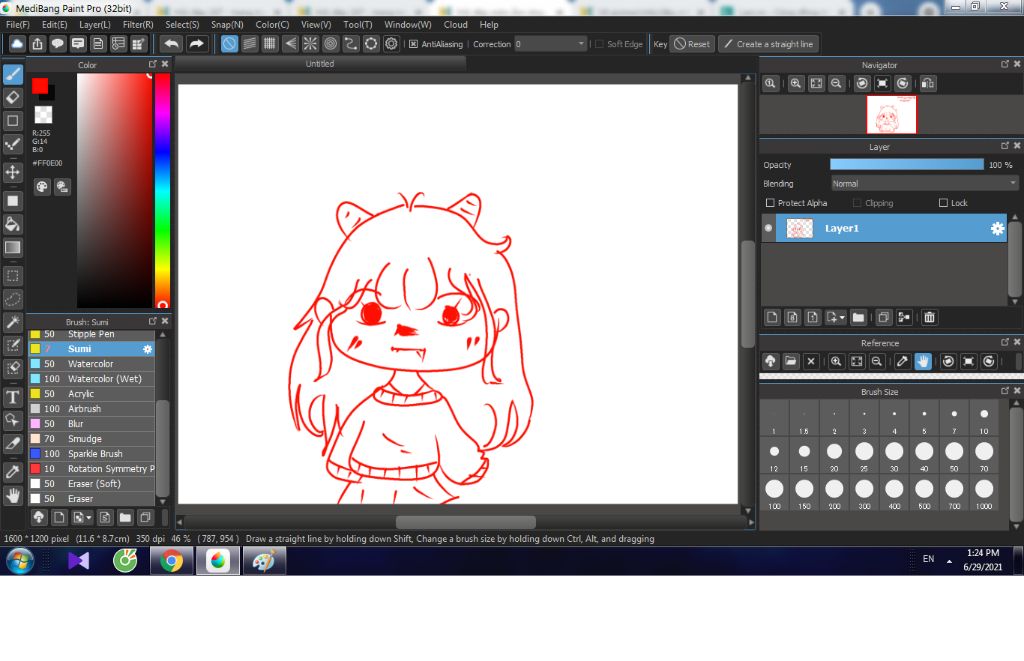This screenshot has height=661, width=1024.
Task: Open Chrome from the taskbar
Action: coord(171,561)
